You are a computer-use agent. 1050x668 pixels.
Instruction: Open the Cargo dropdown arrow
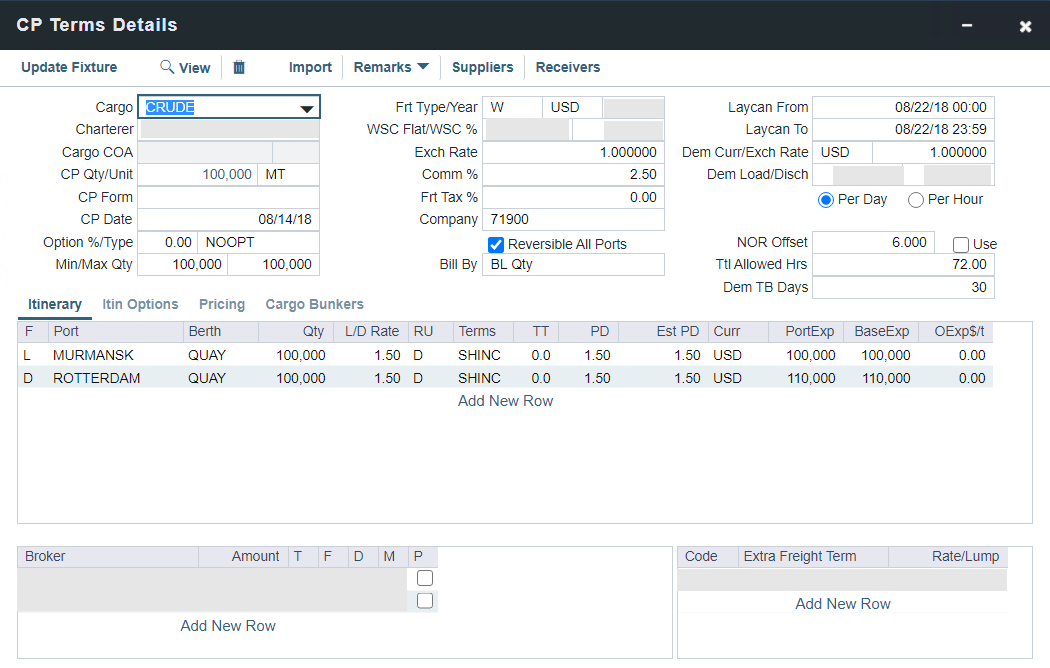[307, 108]
